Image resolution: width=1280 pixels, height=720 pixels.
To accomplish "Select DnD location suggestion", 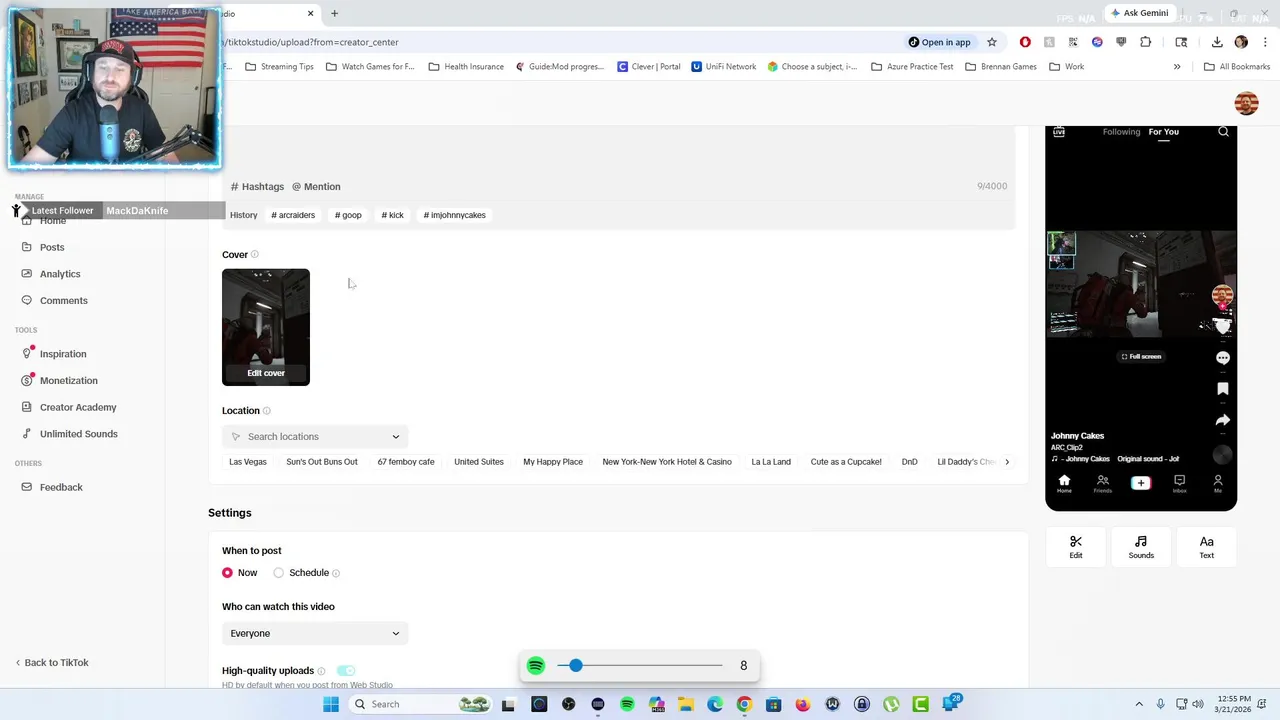I will click(909, 462).
